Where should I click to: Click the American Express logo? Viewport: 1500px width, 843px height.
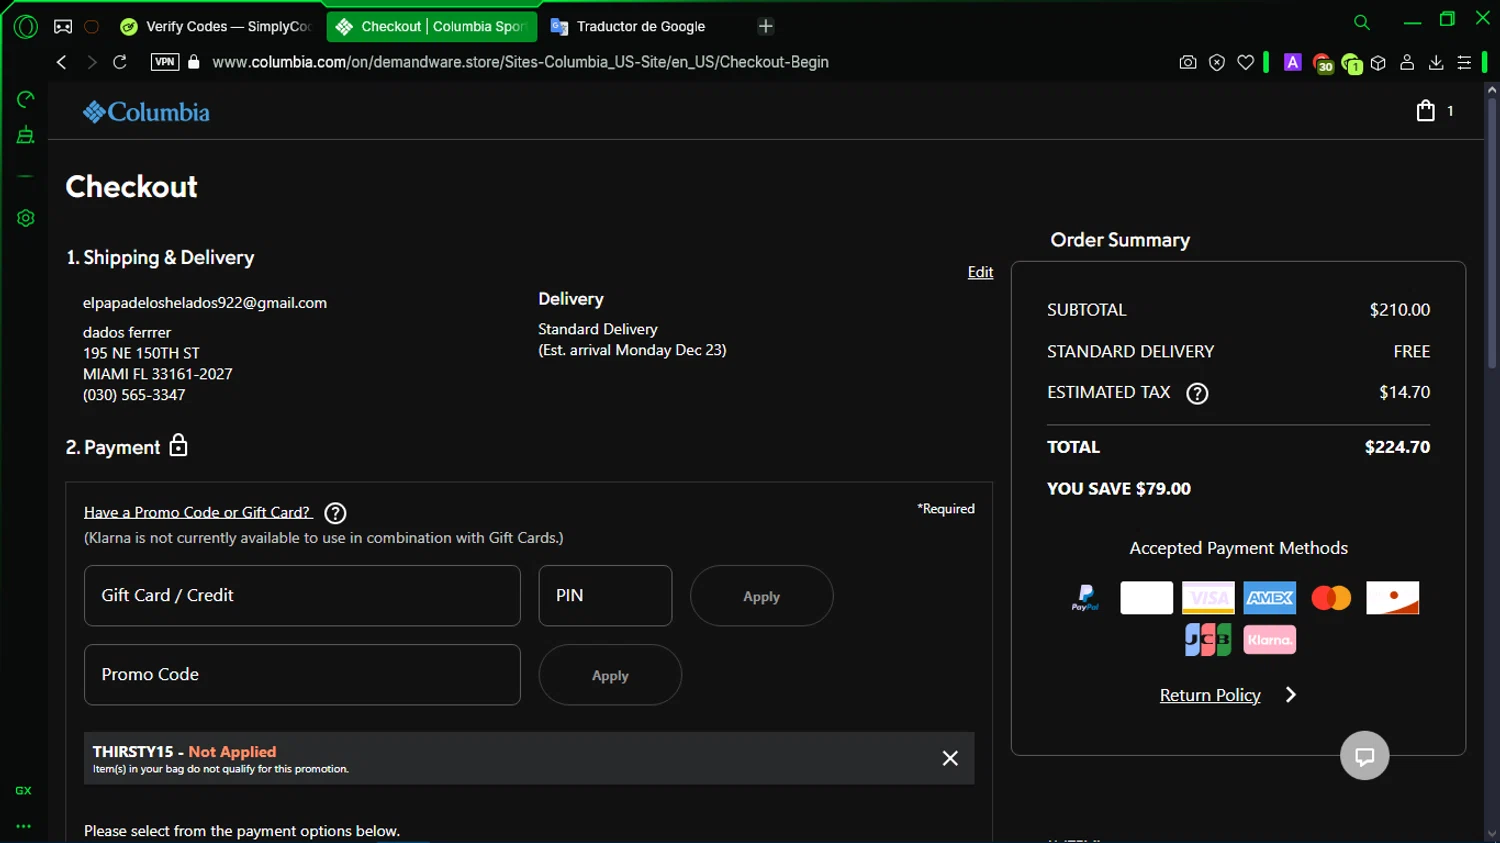(x=1270, y=598)
